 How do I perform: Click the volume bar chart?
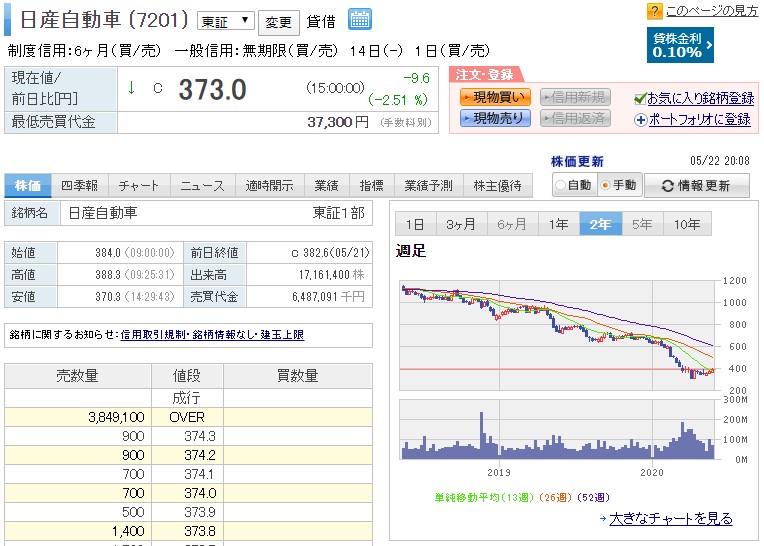tap(557, 430)
